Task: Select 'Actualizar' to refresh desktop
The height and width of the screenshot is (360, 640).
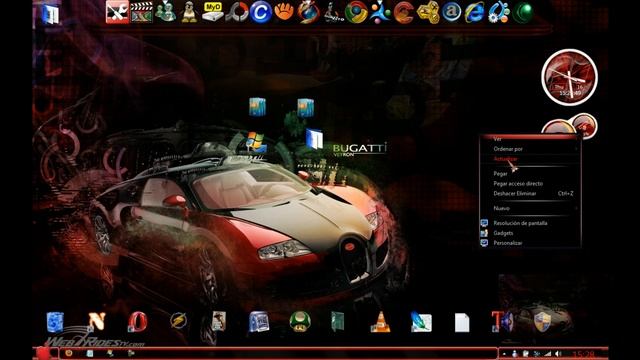Action: click(x=505, y=159)
